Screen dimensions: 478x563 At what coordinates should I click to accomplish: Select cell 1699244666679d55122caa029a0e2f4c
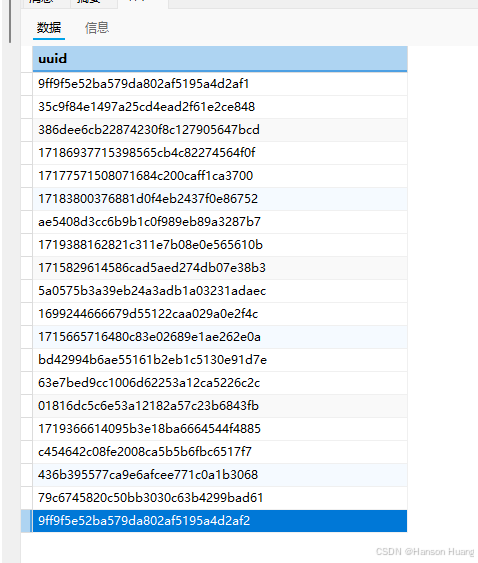220,313
